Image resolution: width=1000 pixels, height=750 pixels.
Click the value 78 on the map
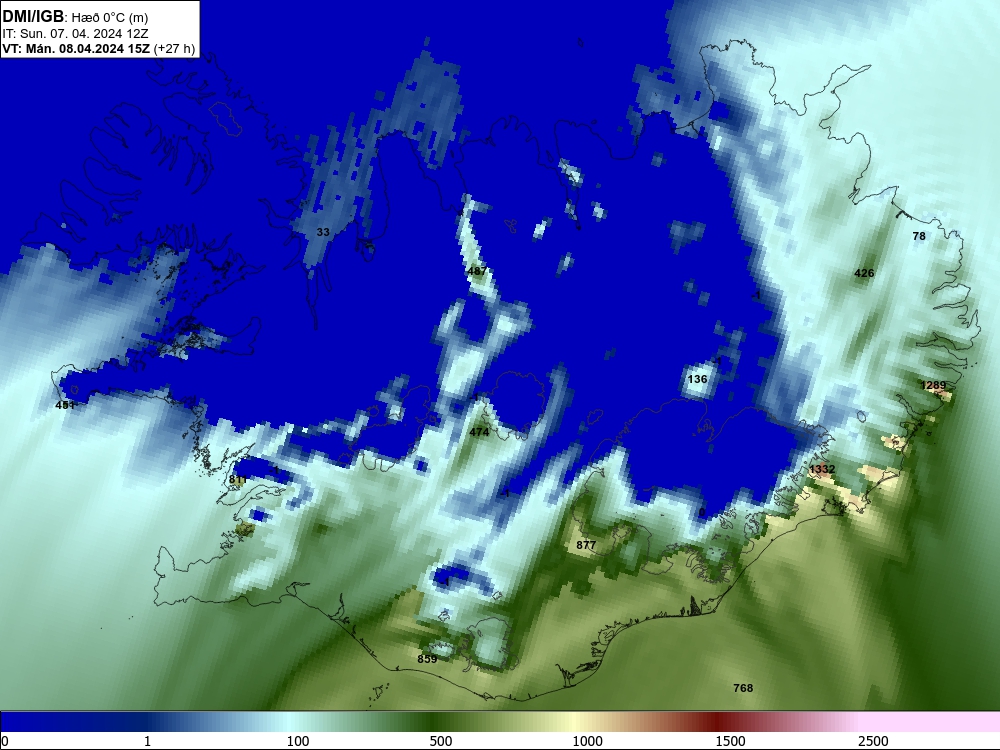click(x=919, y=236)
